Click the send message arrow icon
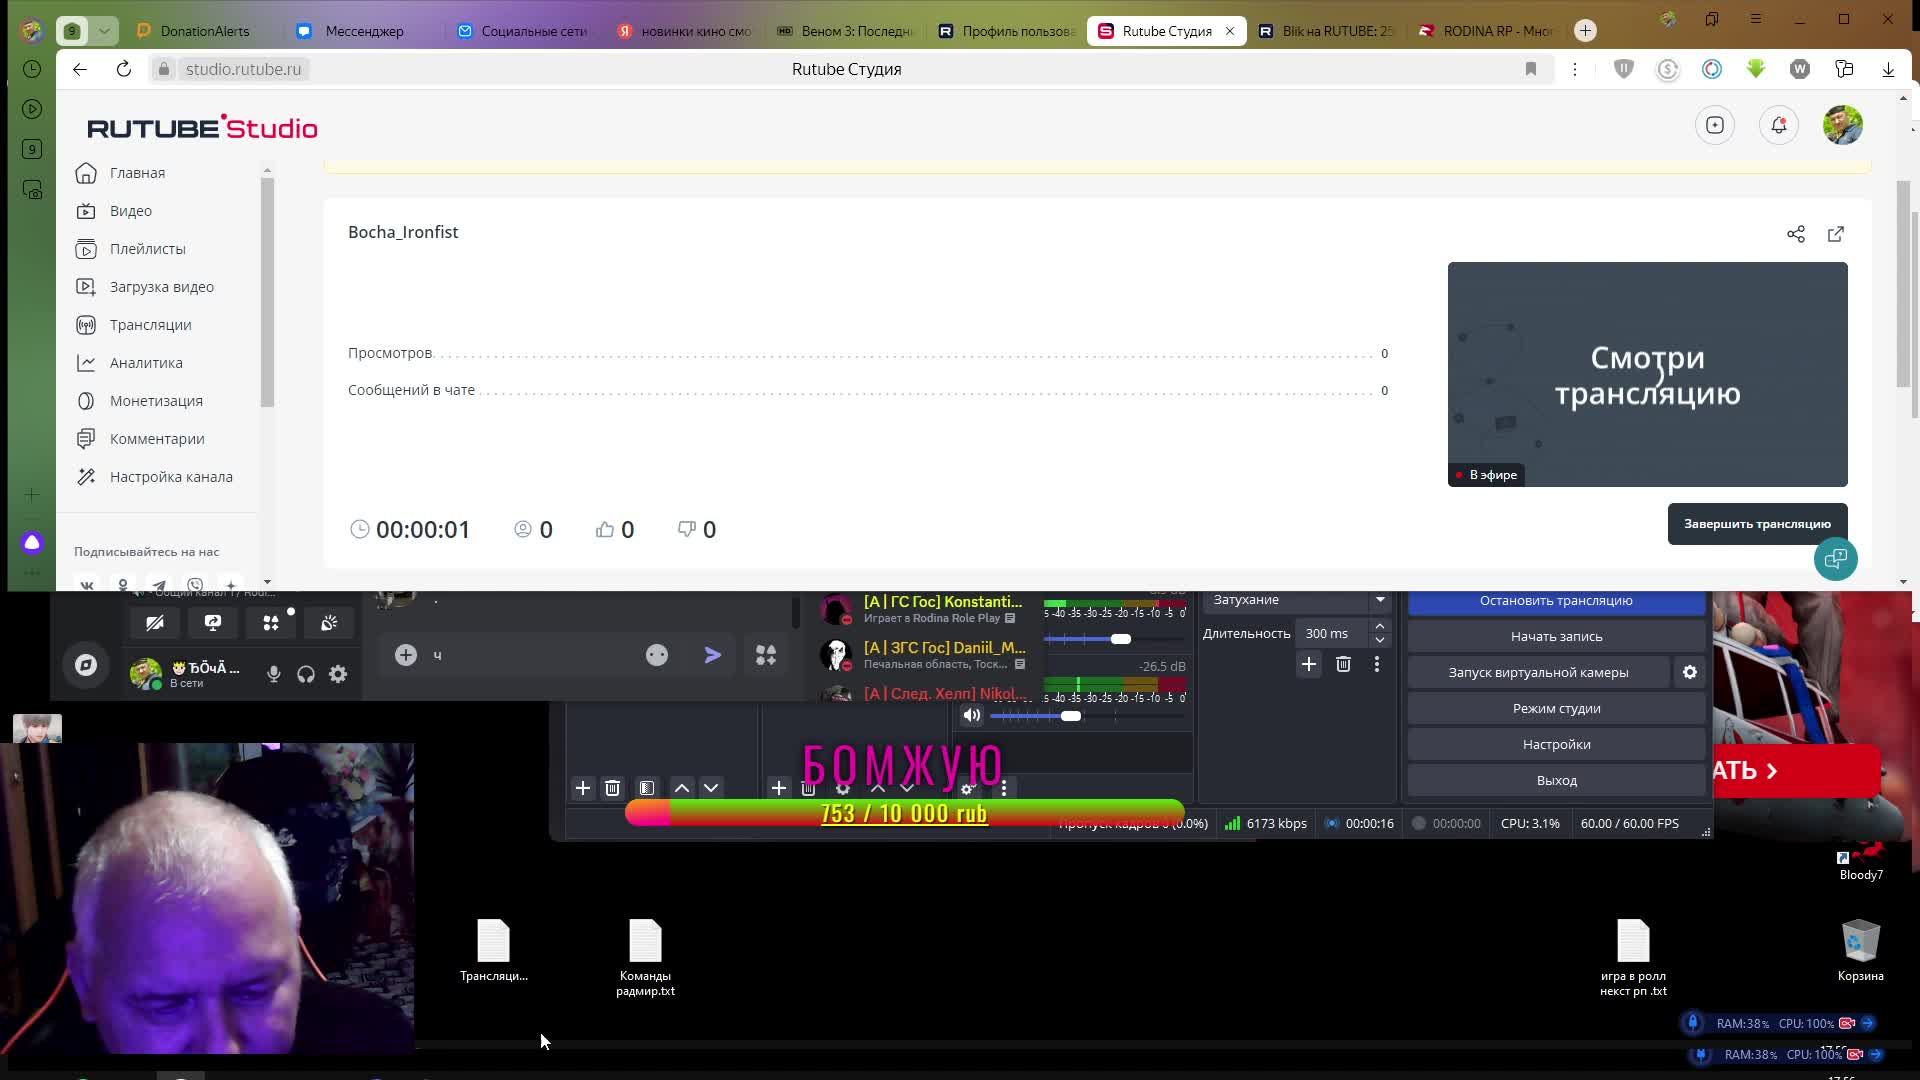The image size is (1920, 1080). click(x=713, y=655)
